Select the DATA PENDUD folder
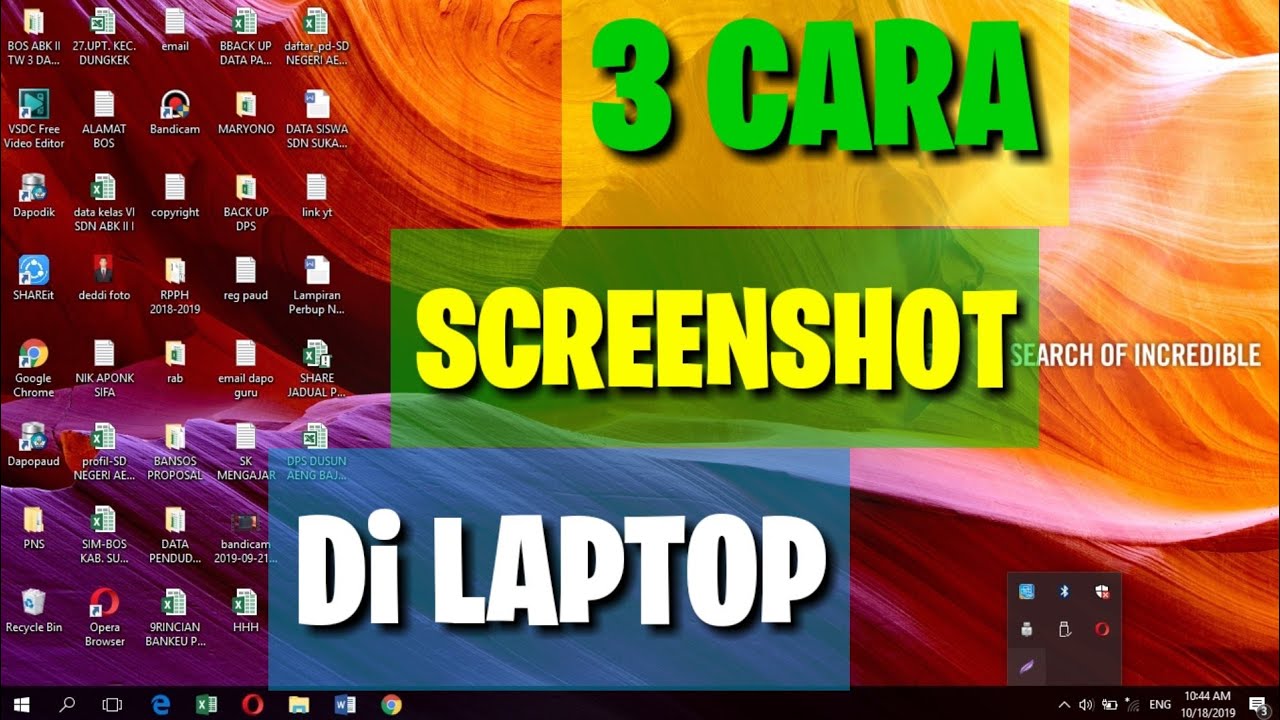Image resolution: width=1280 pixels, height=720 pixels. tap(175, 535)
